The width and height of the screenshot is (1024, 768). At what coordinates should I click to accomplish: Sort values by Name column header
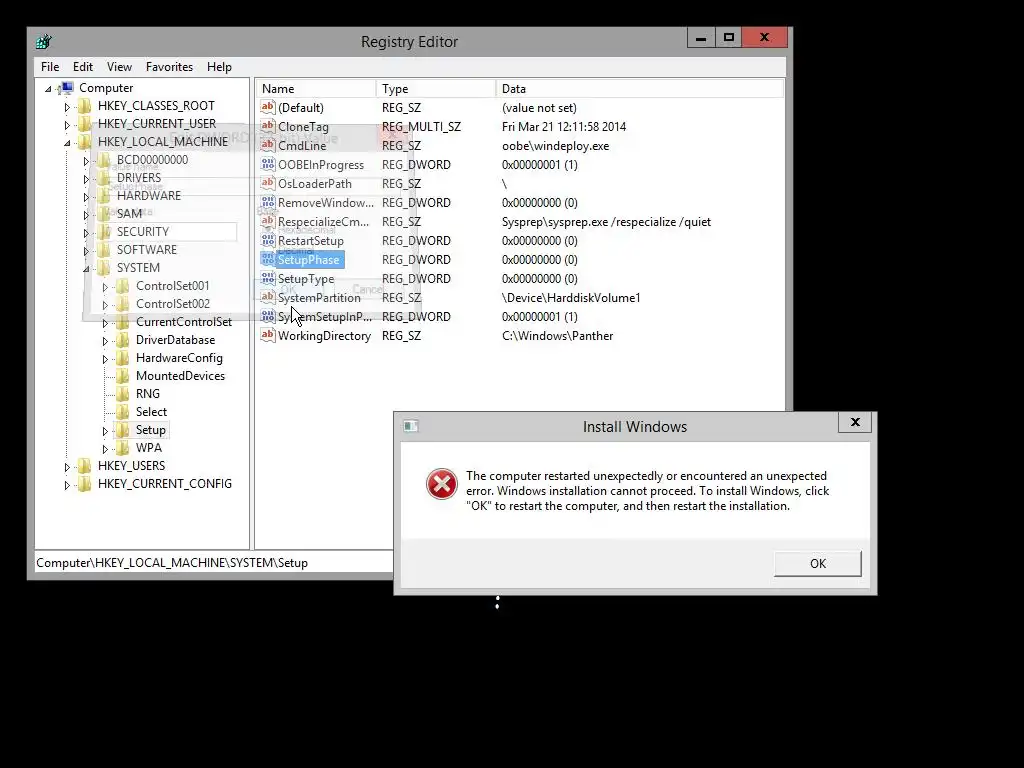coord(315,89)
